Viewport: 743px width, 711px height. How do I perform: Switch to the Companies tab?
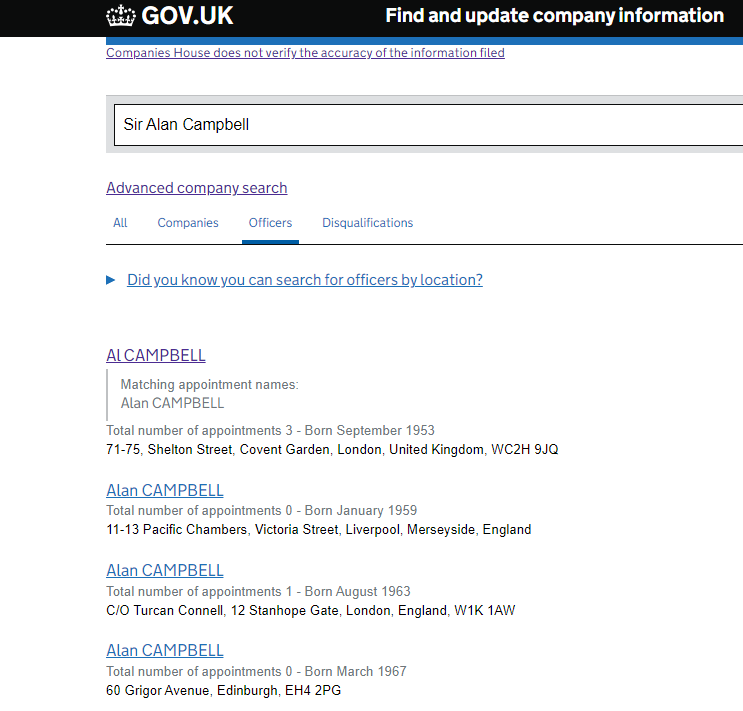(188, 223)
